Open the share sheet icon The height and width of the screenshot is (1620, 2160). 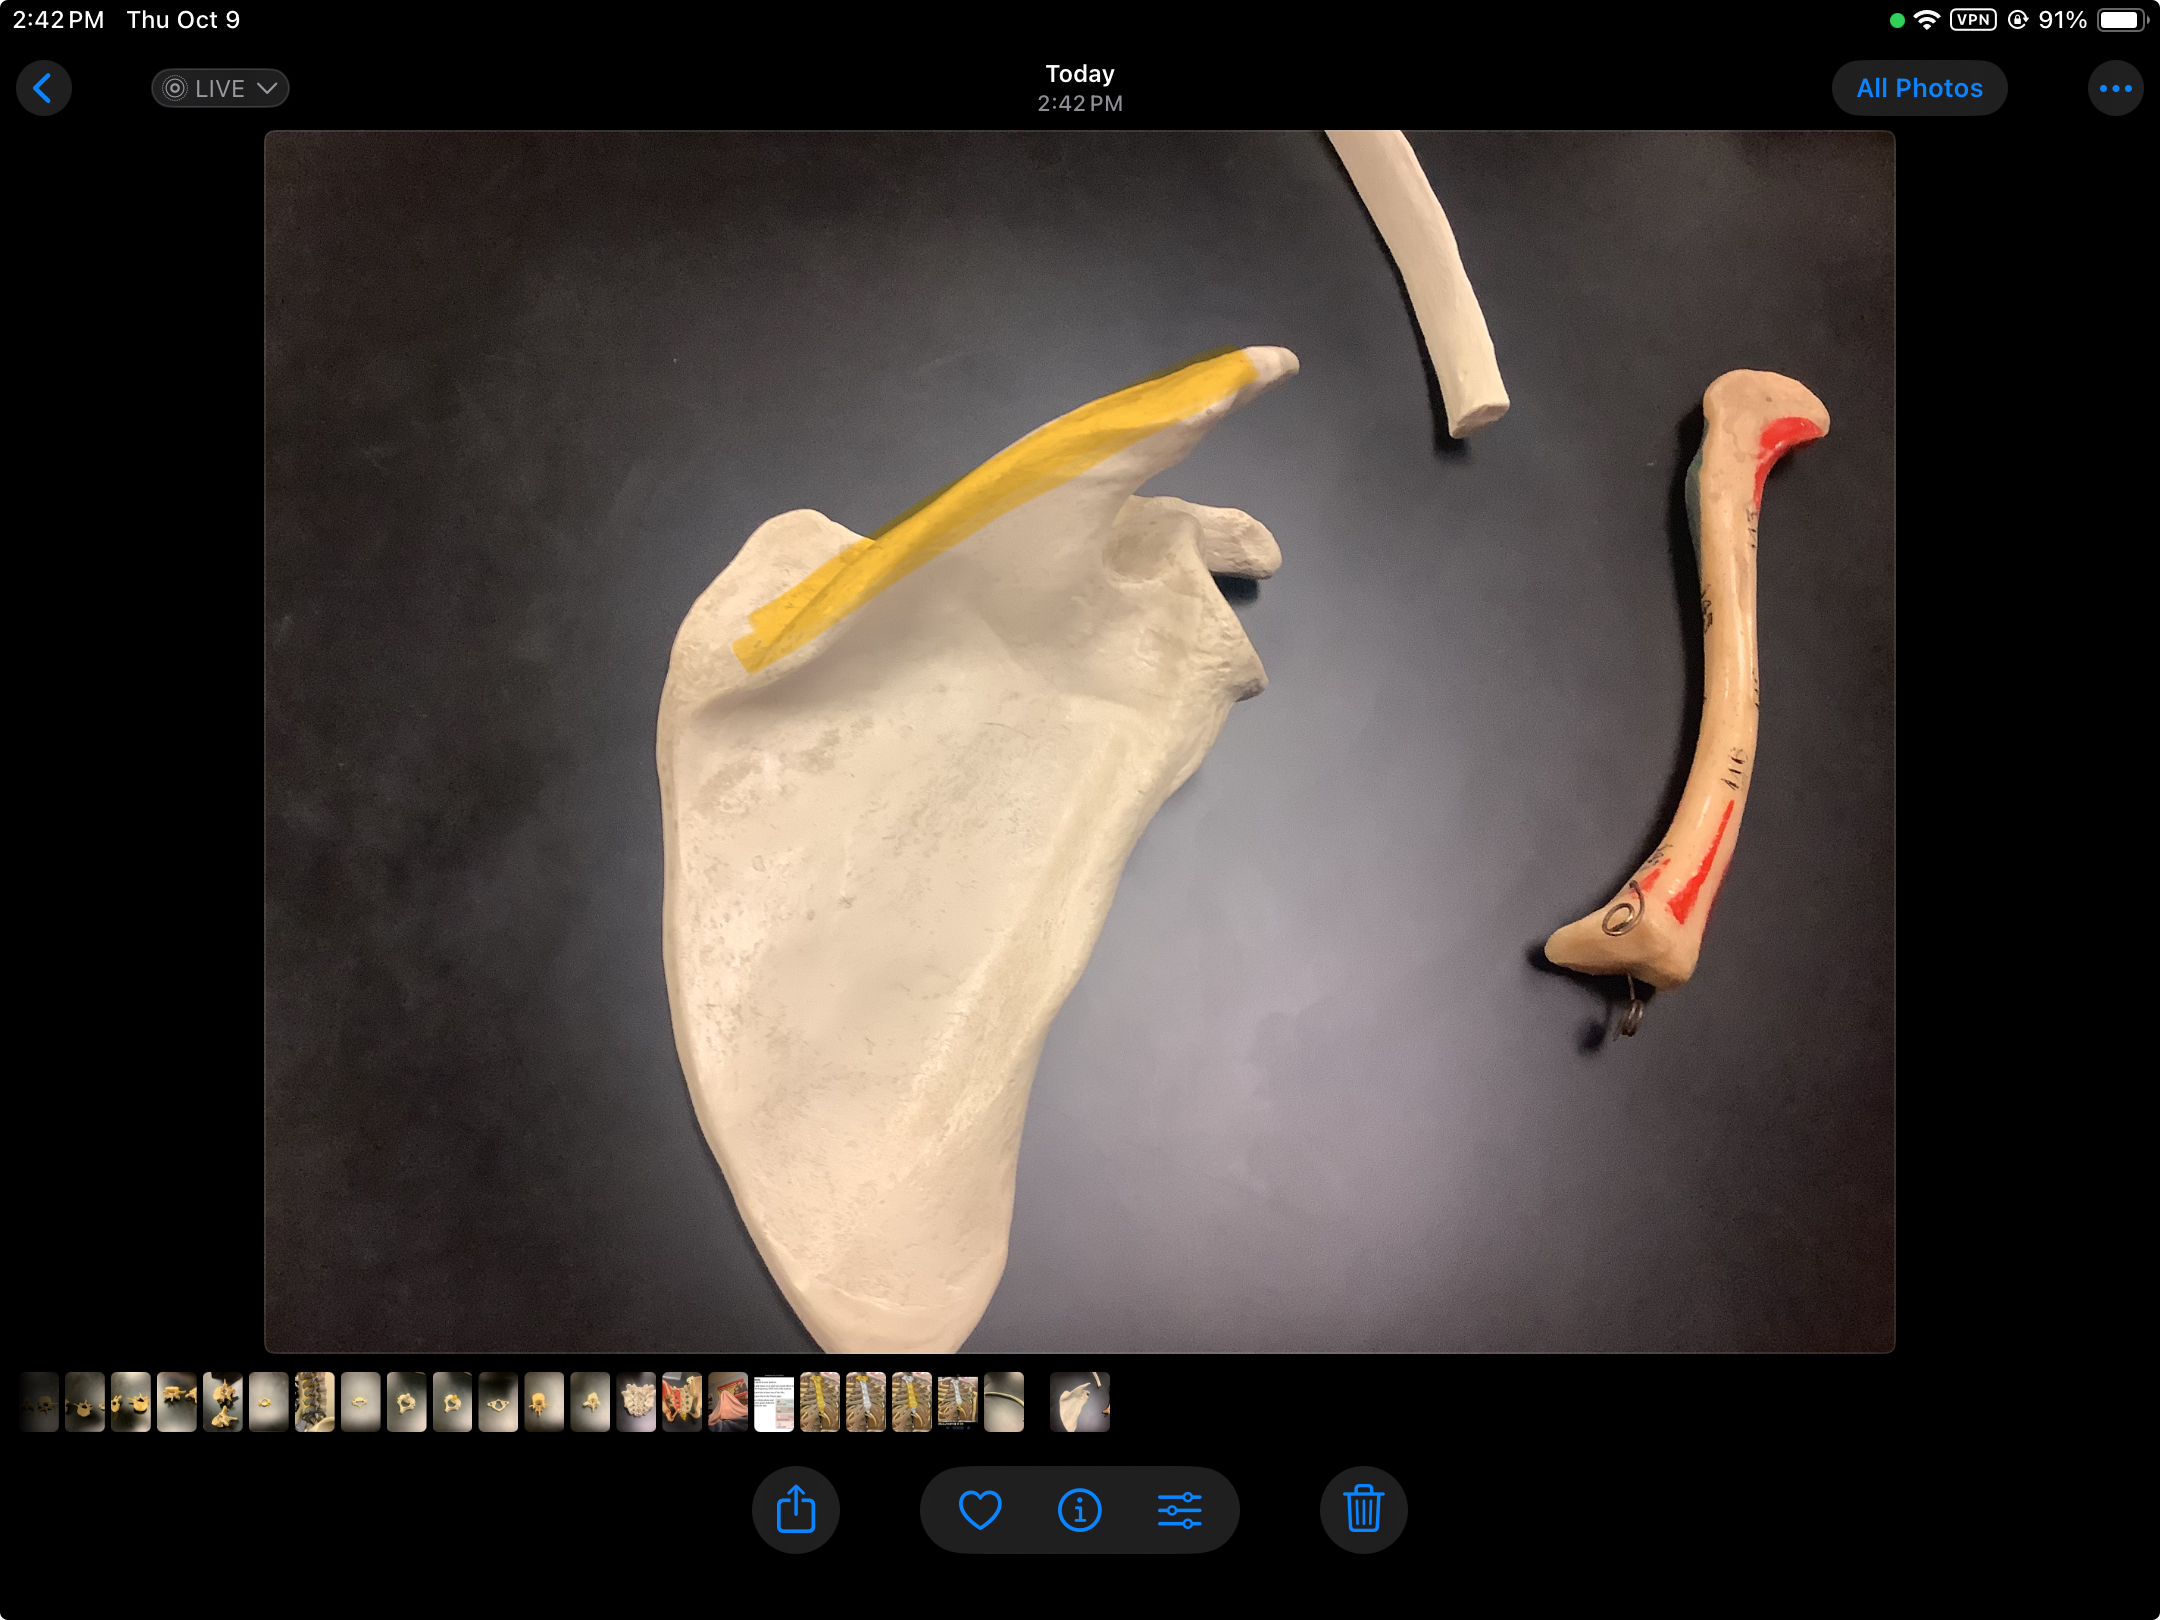[795, 1509]
